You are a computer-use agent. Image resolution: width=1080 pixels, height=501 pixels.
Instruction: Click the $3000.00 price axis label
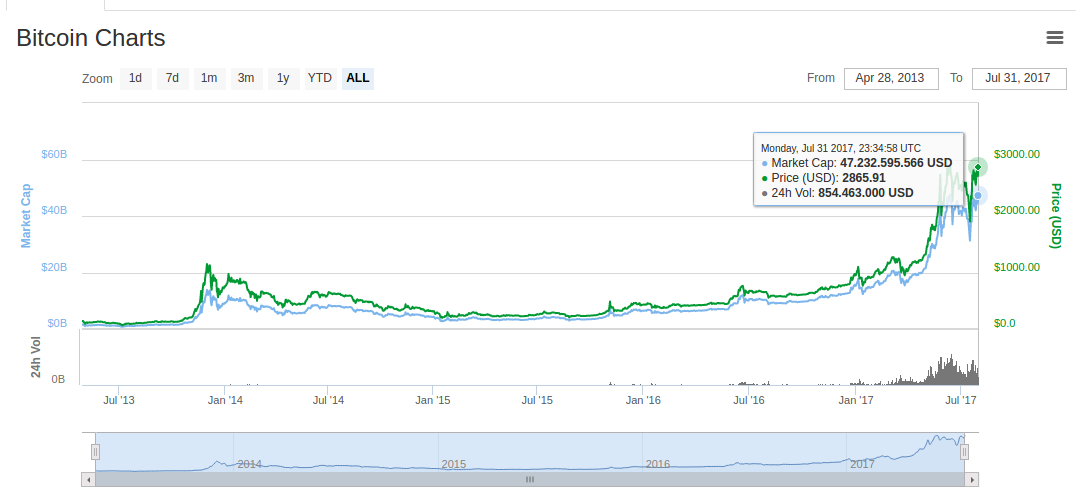coord(1017,154)
